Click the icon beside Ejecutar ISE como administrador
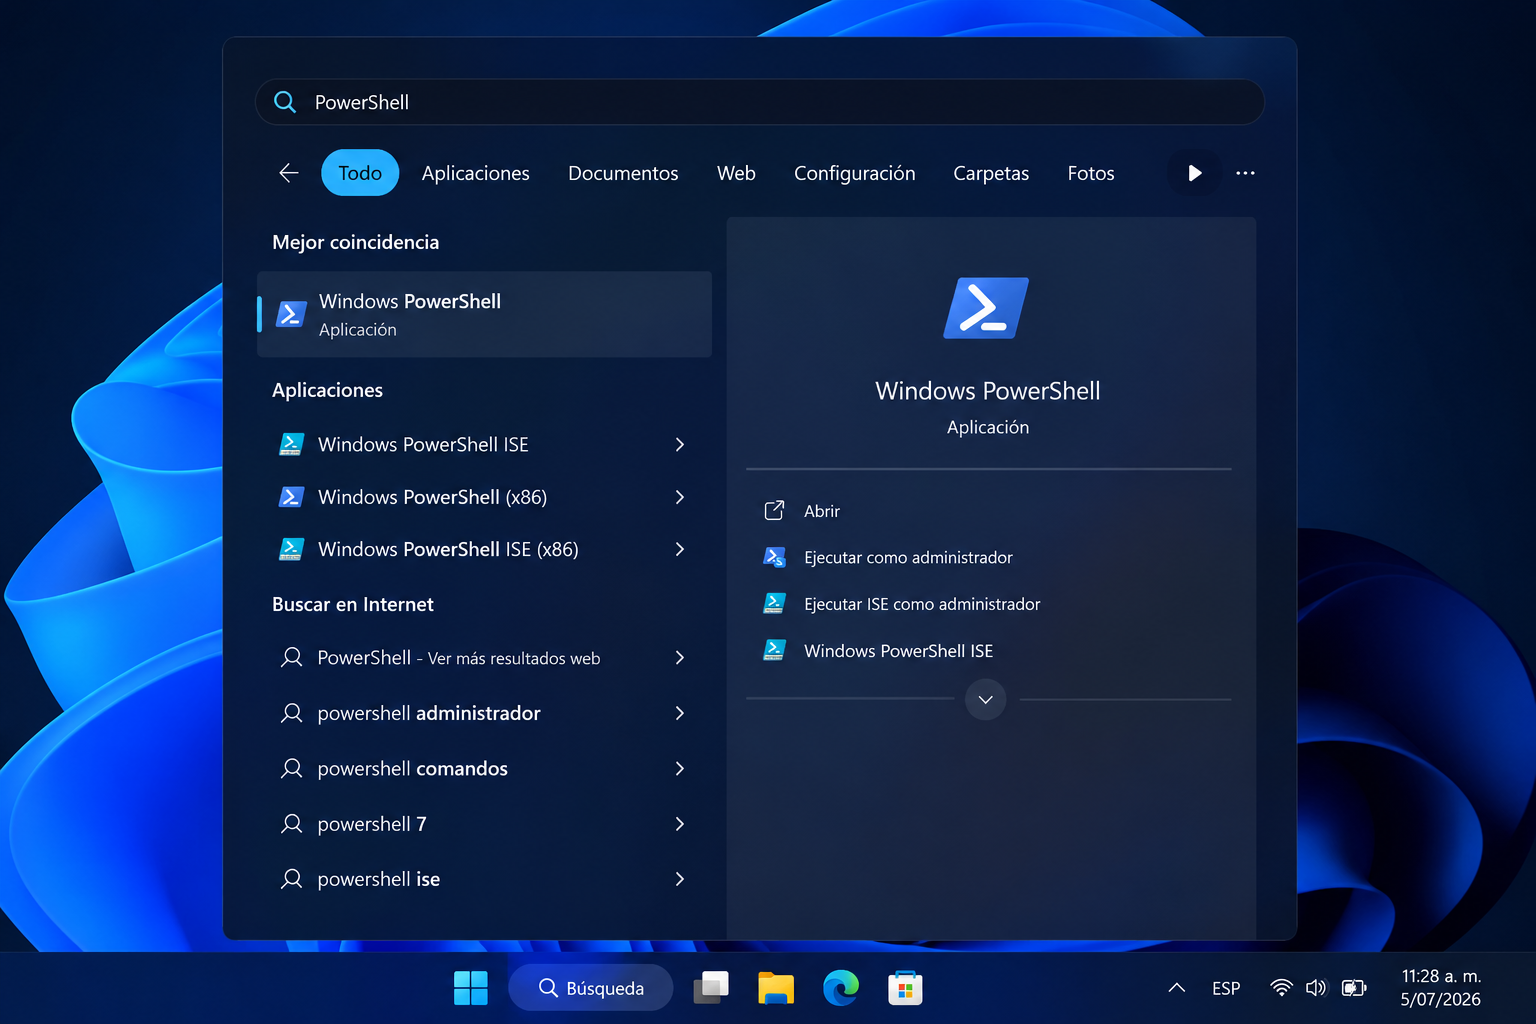The width and height of the screenshot is (1536, 1024). pos(774,603)
